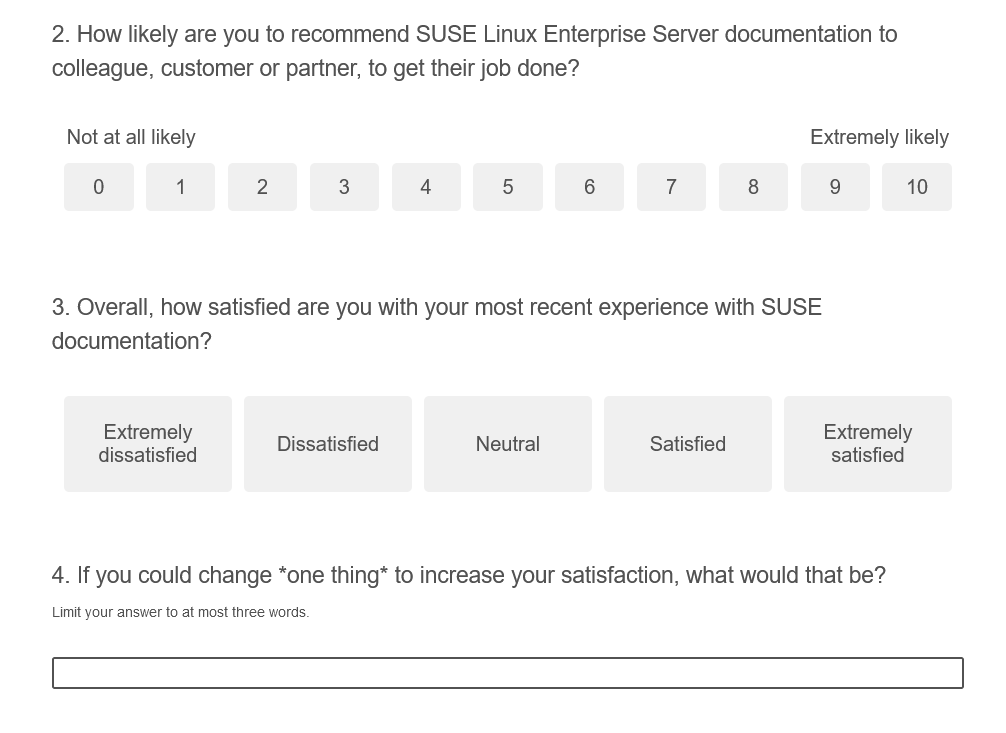Select the middle rating 5
Image resolution: width=1006 pixels, height=733 pixels.
(x=507, y=187)
